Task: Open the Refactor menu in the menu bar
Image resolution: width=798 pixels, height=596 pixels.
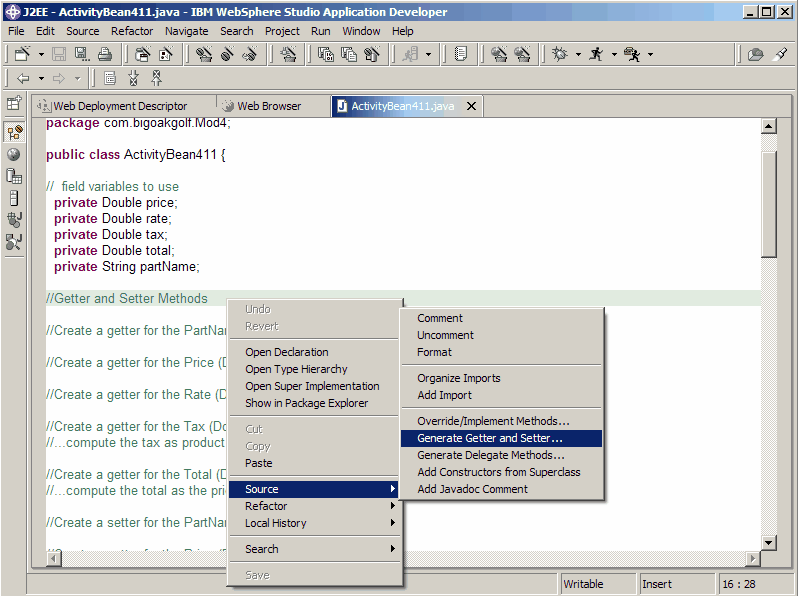Action: click(x=132, y=31)
